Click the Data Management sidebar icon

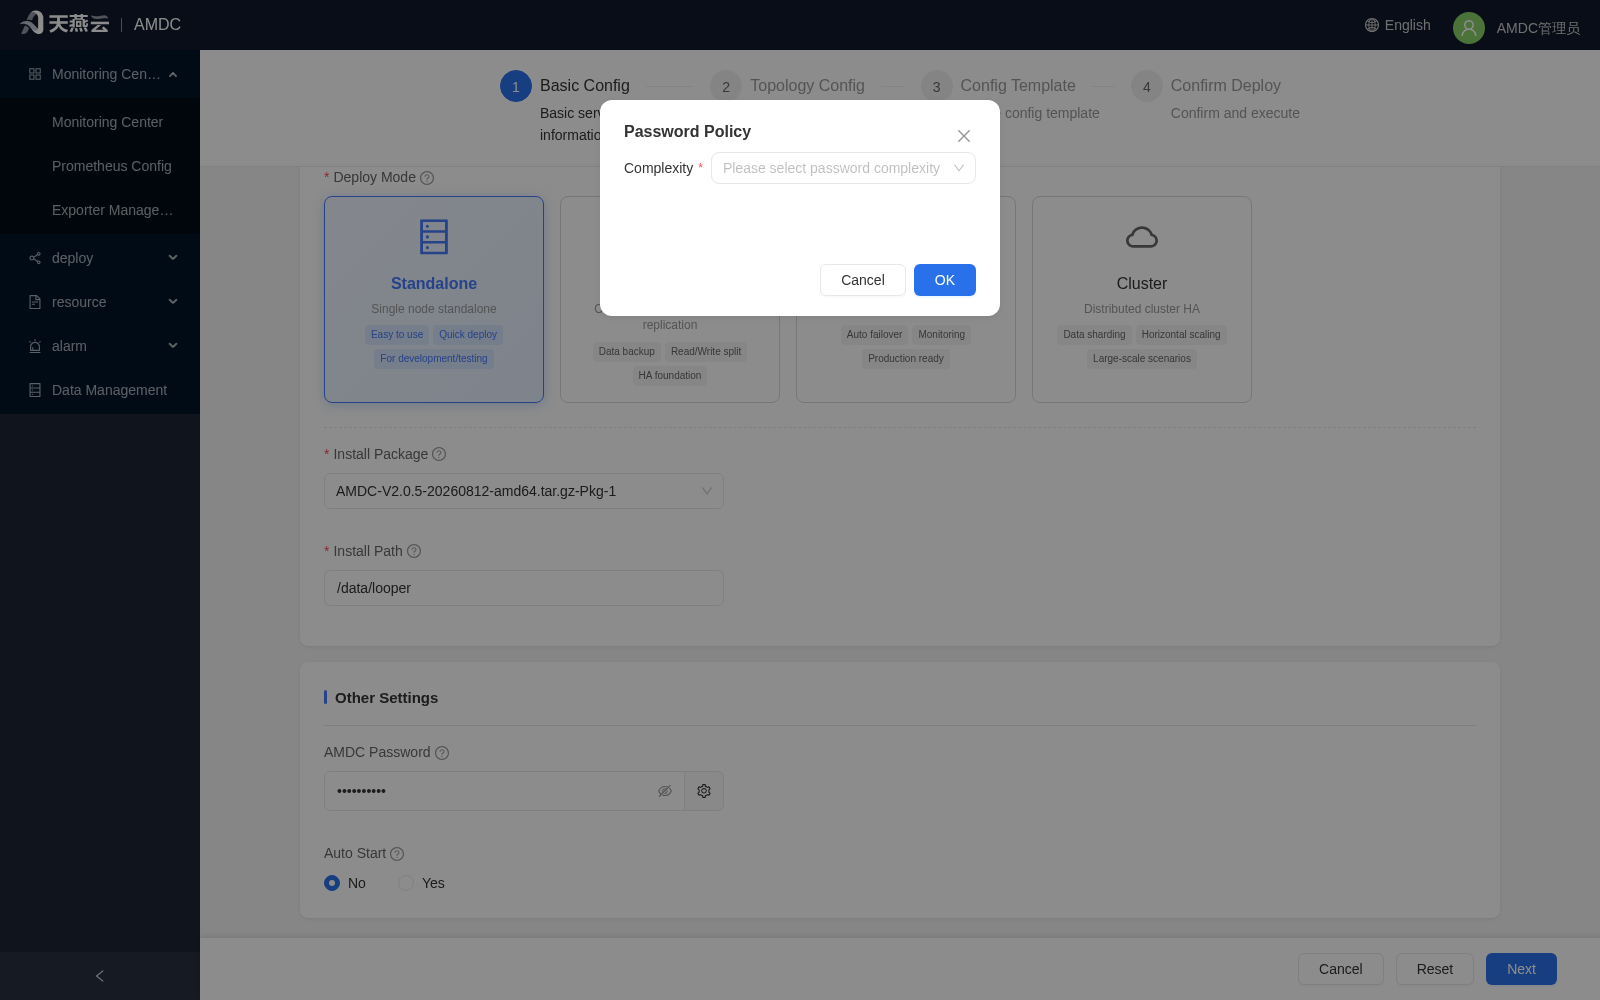pos(35,390)
